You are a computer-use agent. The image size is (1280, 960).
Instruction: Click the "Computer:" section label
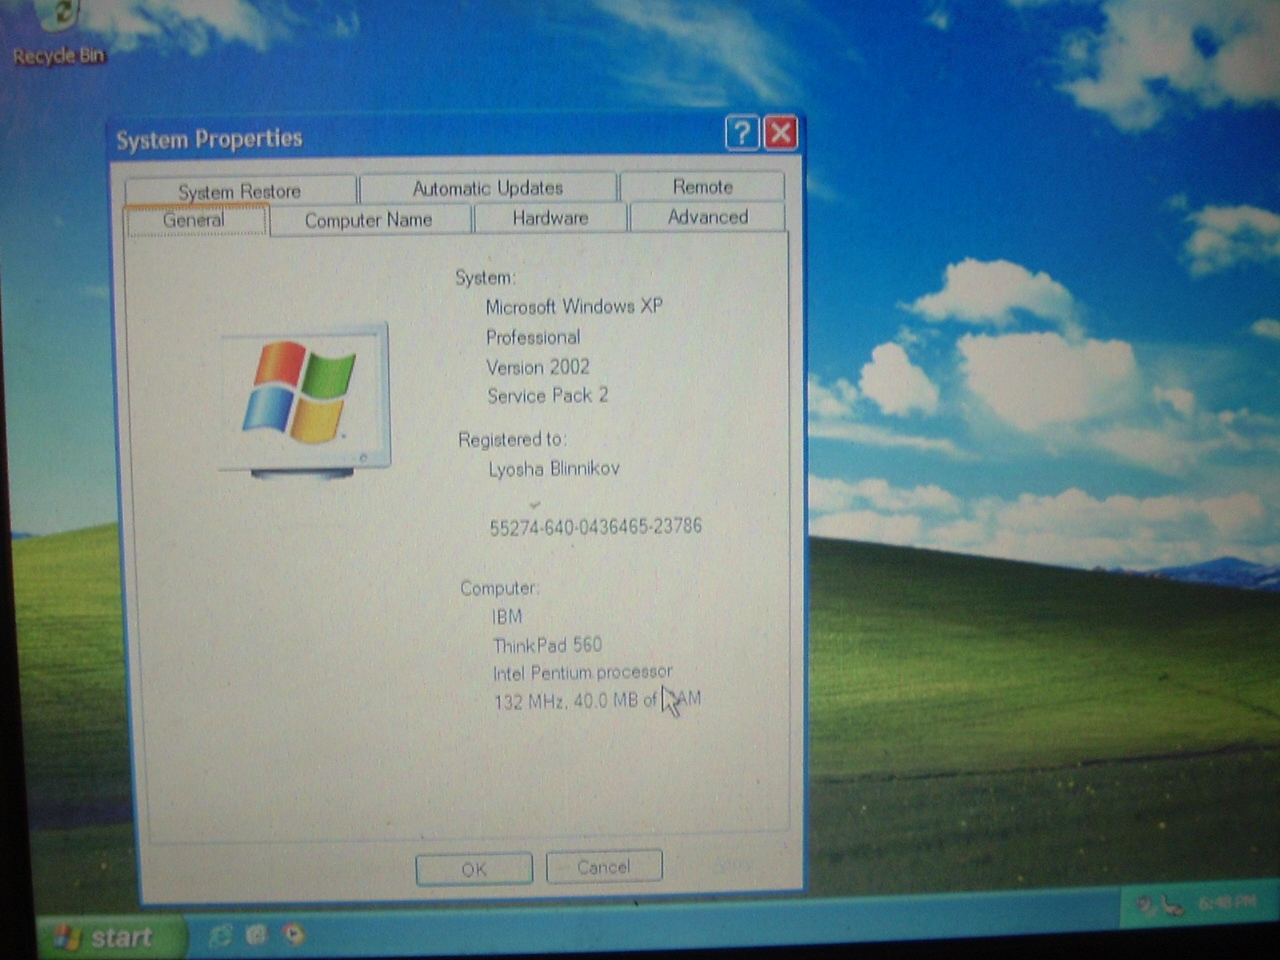[499, 588]
